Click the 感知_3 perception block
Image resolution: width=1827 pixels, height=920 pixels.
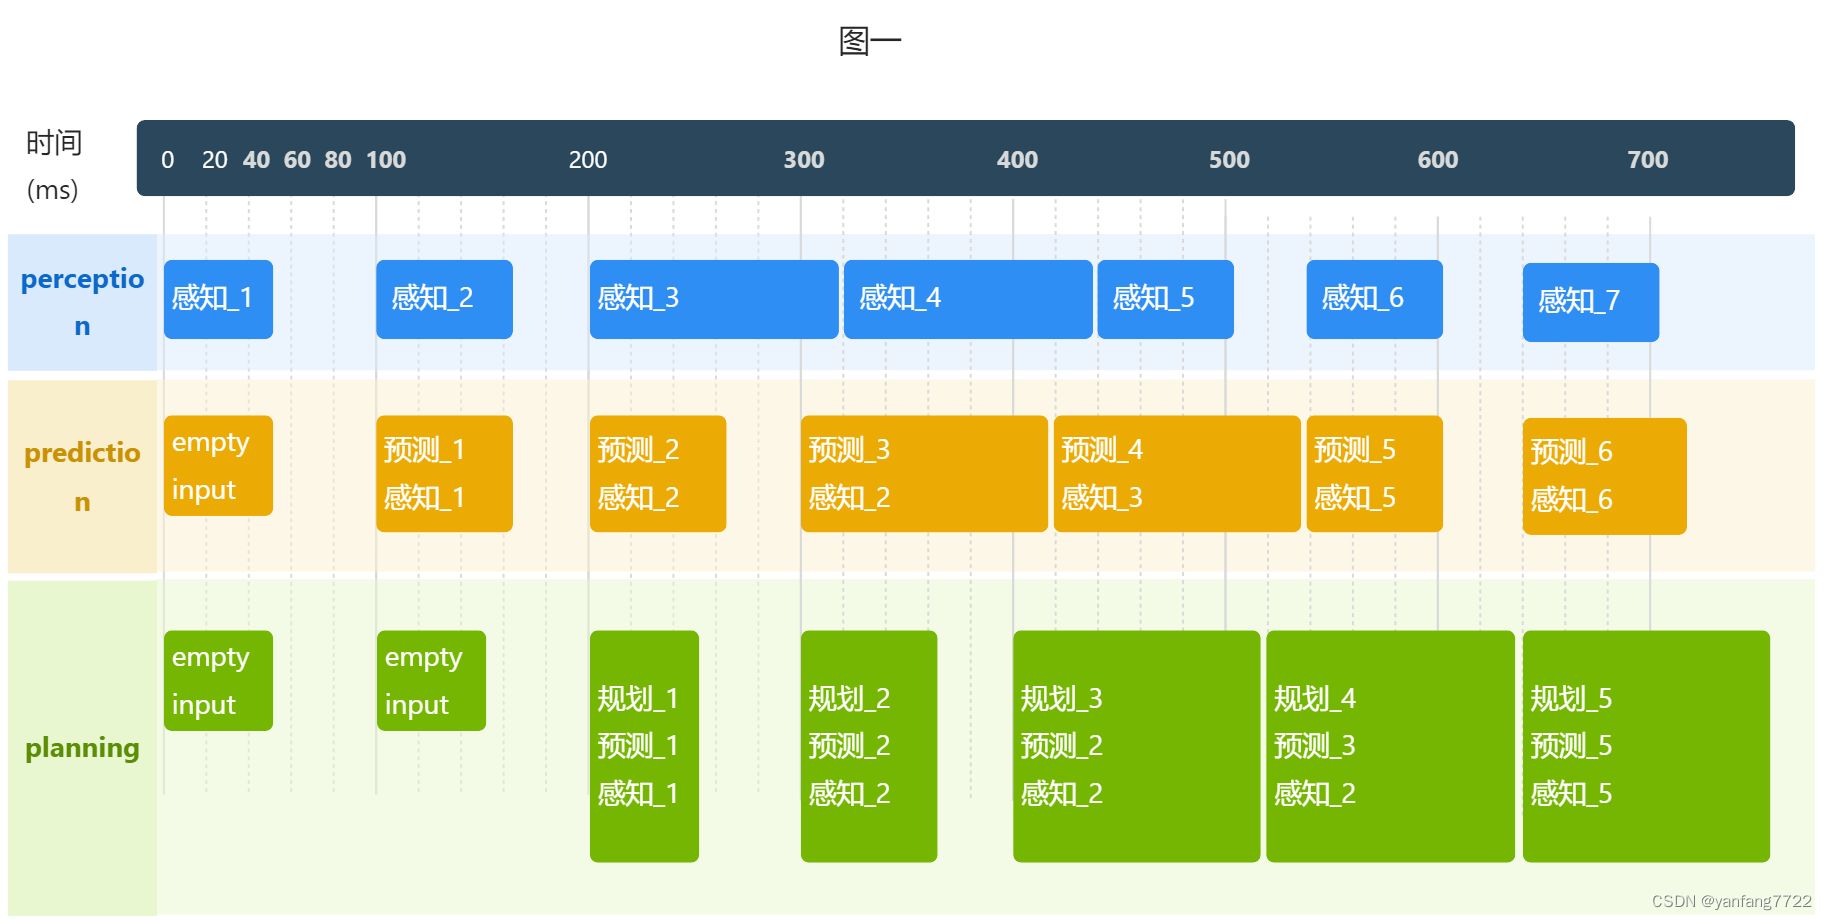(x=714, y=299)
